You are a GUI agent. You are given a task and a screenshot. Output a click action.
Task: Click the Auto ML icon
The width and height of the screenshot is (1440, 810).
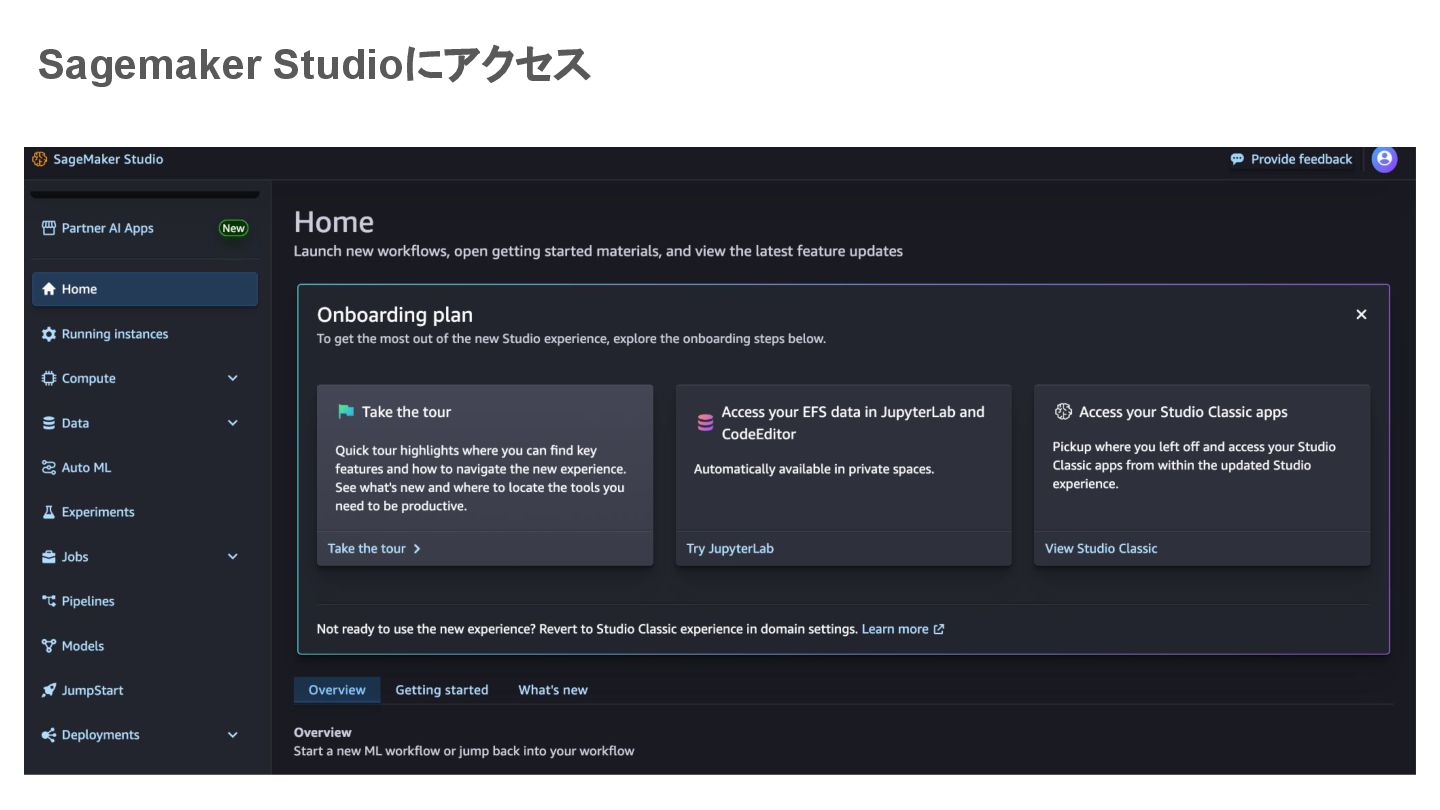[48, 467]
